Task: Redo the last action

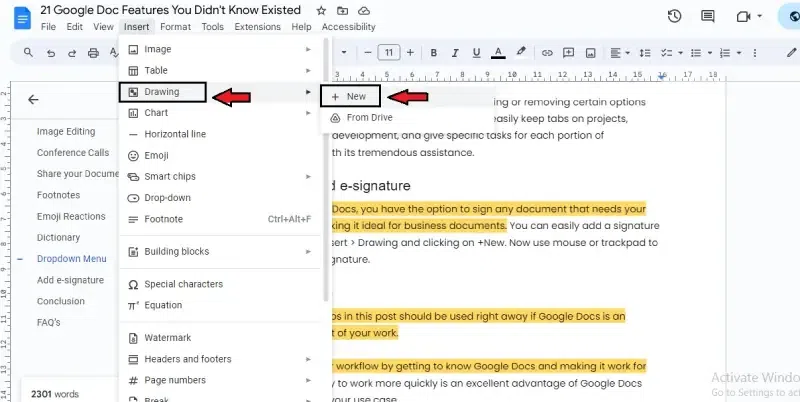Action: 72,53
